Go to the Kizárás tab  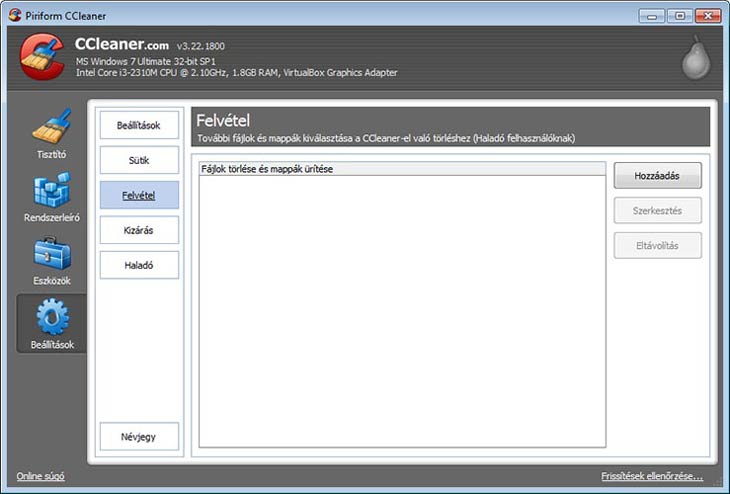click(139, 230)
